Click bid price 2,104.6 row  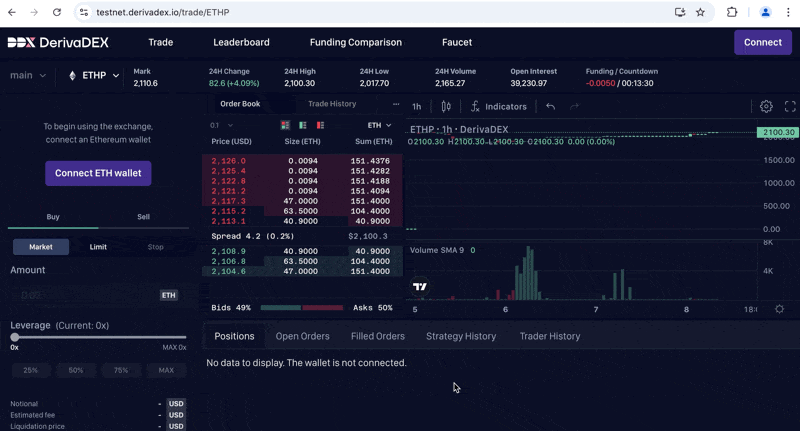tap(302, 271)
